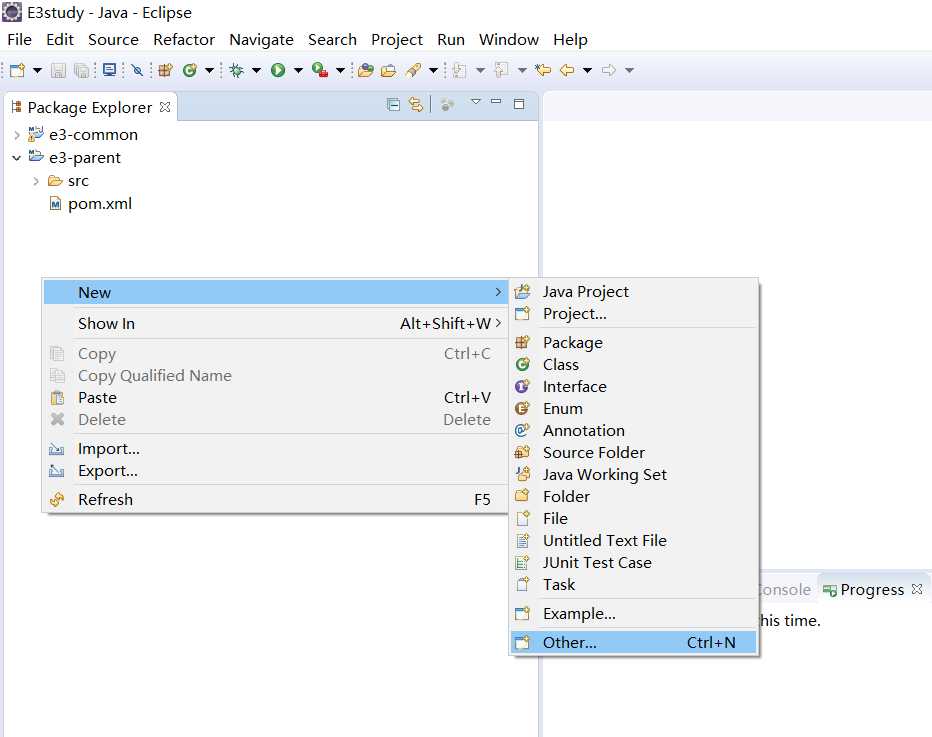Open the Project menu
The height and width of the screenshot is (737, 932).
click(397, 40)
